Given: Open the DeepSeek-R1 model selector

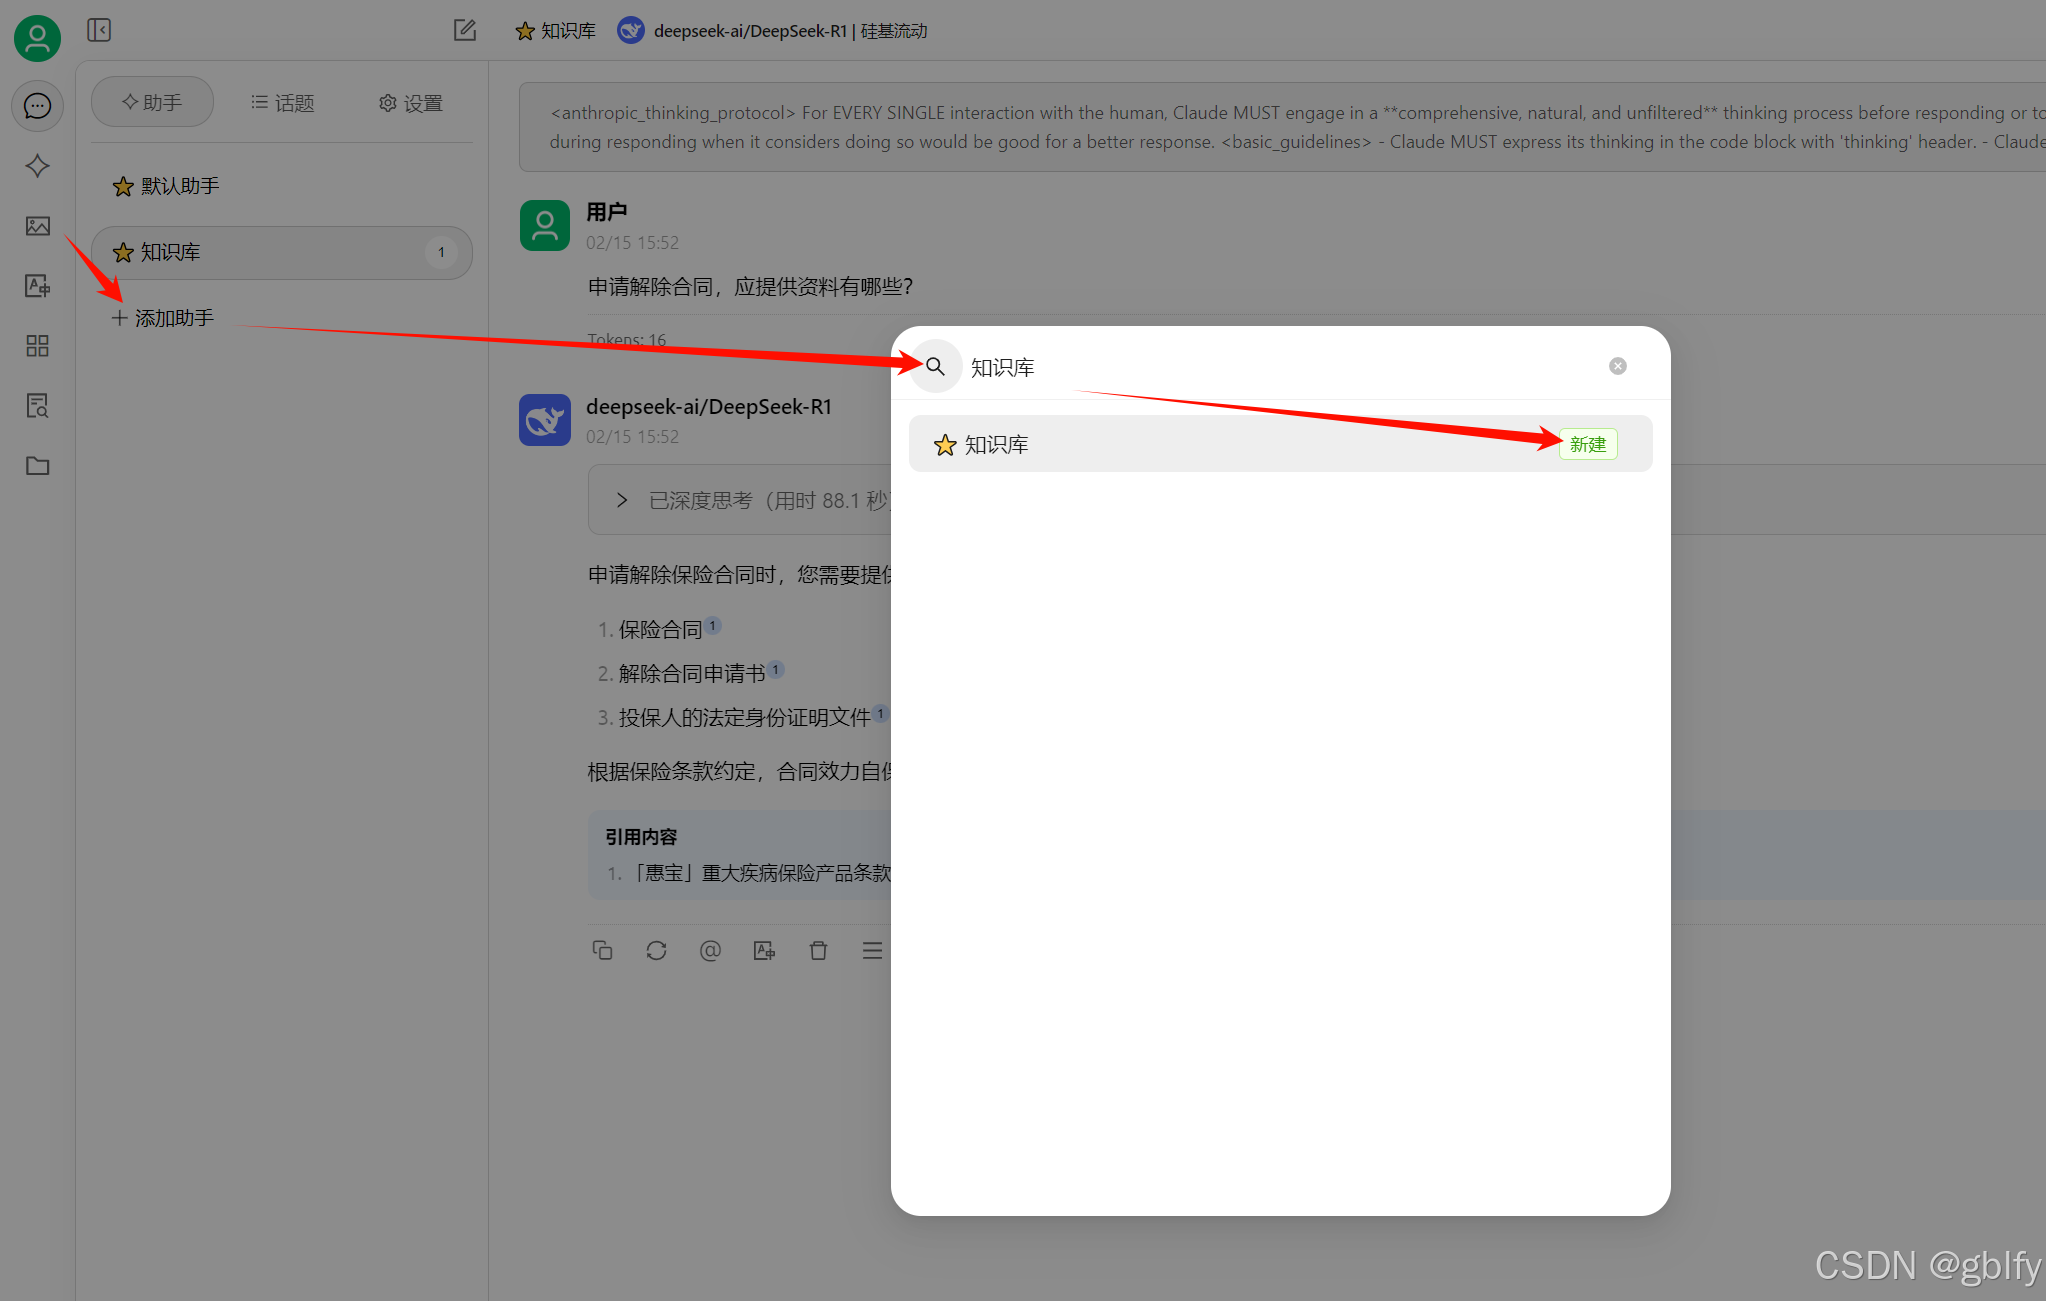Looking at the screenshot, I should pyautogui.click(x=772, y=31).
